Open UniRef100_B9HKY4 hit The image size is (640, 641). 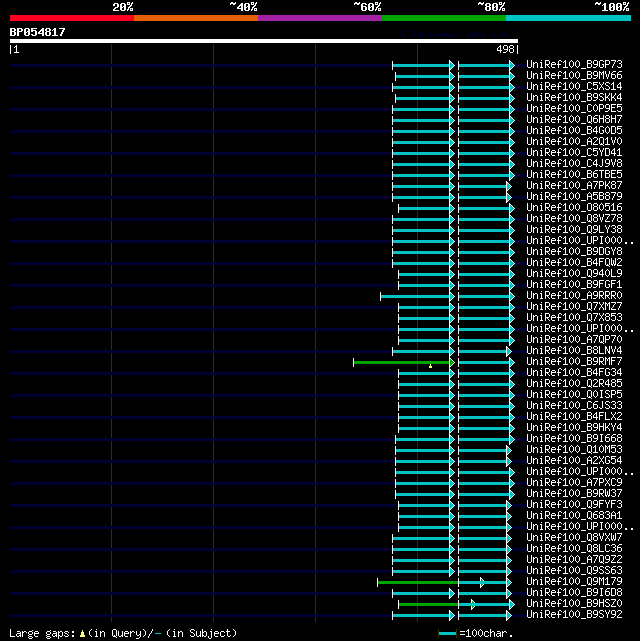tap(574, 428)
